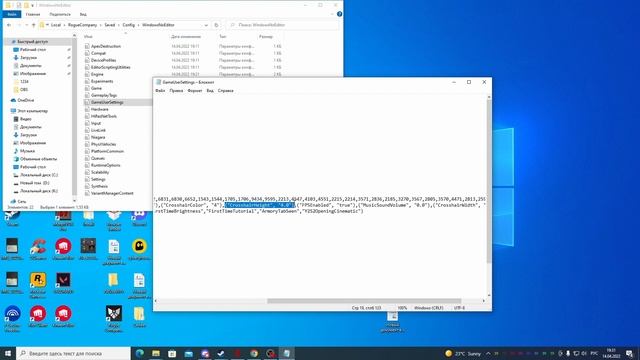
Task: Open the Mail app from the taskbar
Action: click(x=189, y=353)
